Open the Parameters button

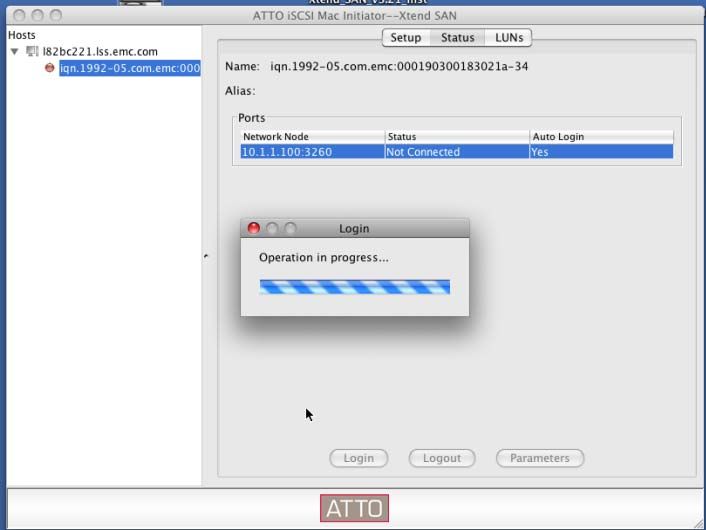[x=540, y=458]
